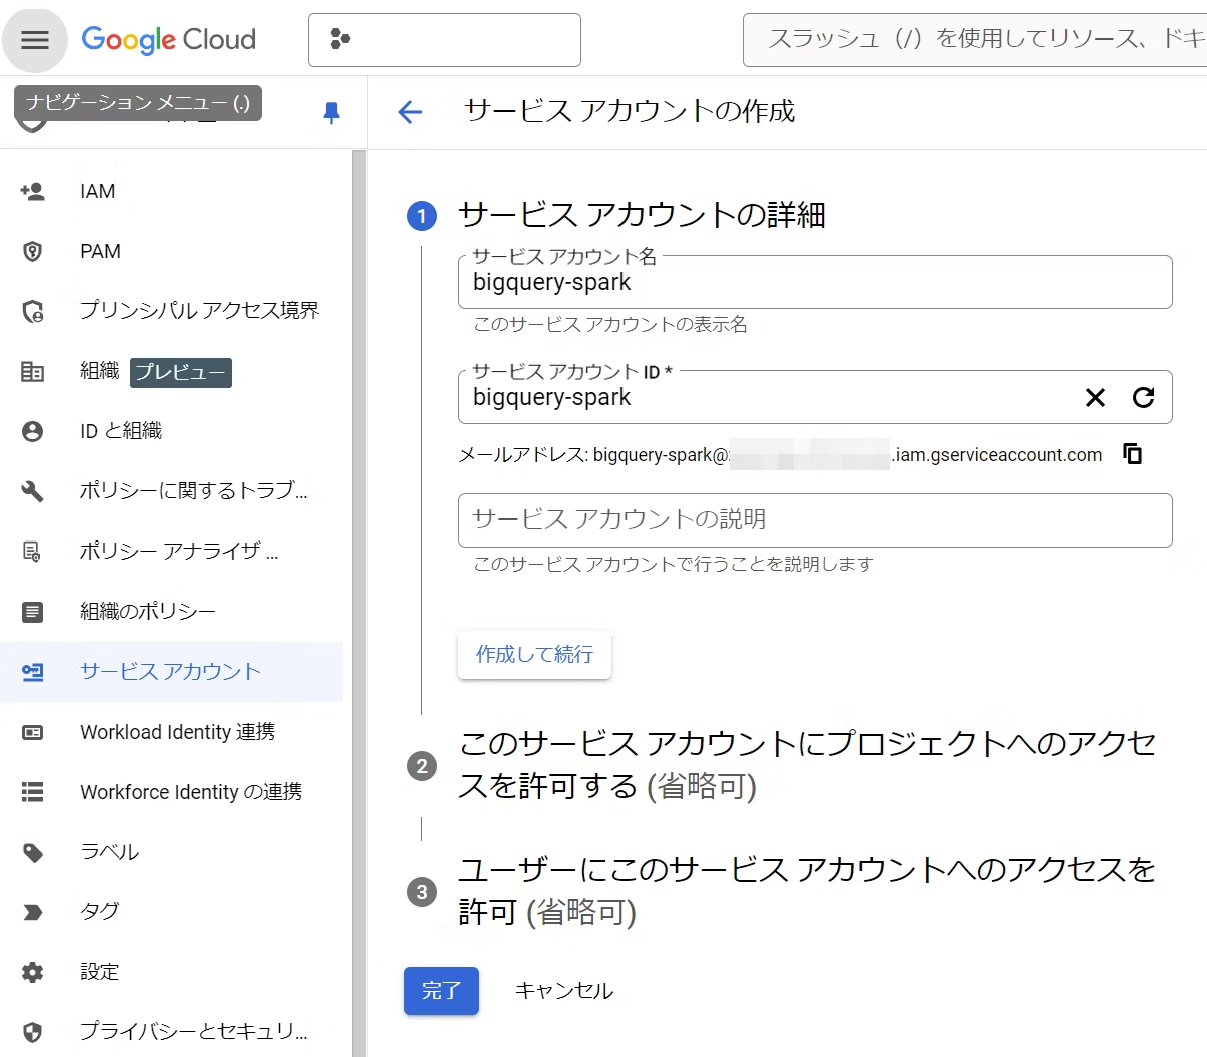The width and height of the screenshot is (1207, 1057).
Task: Clear the service account ID with X
Action: coord(1096,398)
